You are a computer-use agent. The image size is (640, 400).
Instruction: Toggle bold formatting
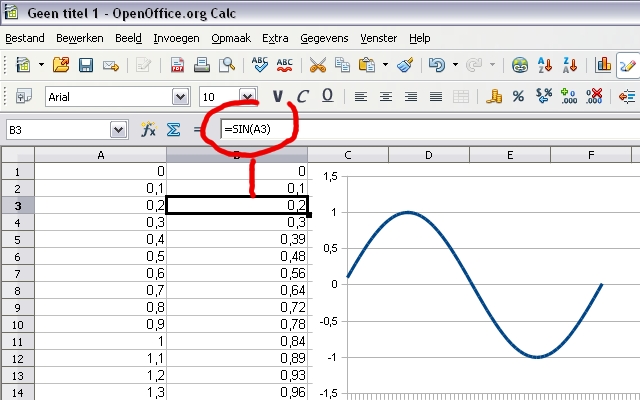click(278, 97)
